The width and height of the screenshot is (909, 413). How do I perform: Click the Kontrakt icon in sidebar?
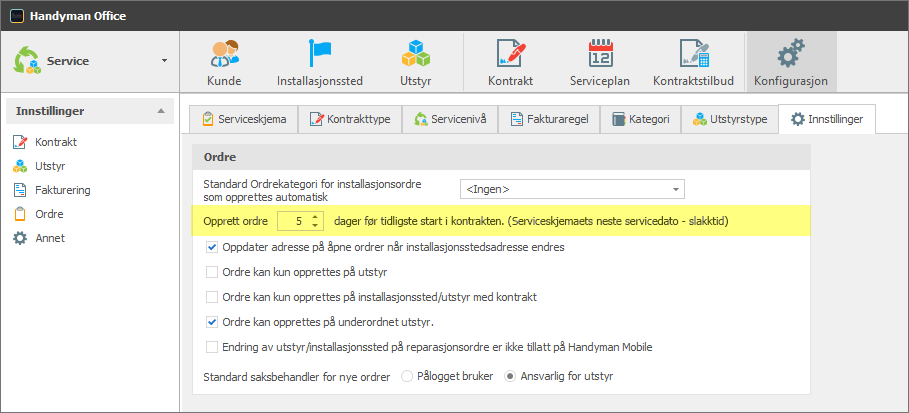tap(20, 142)
